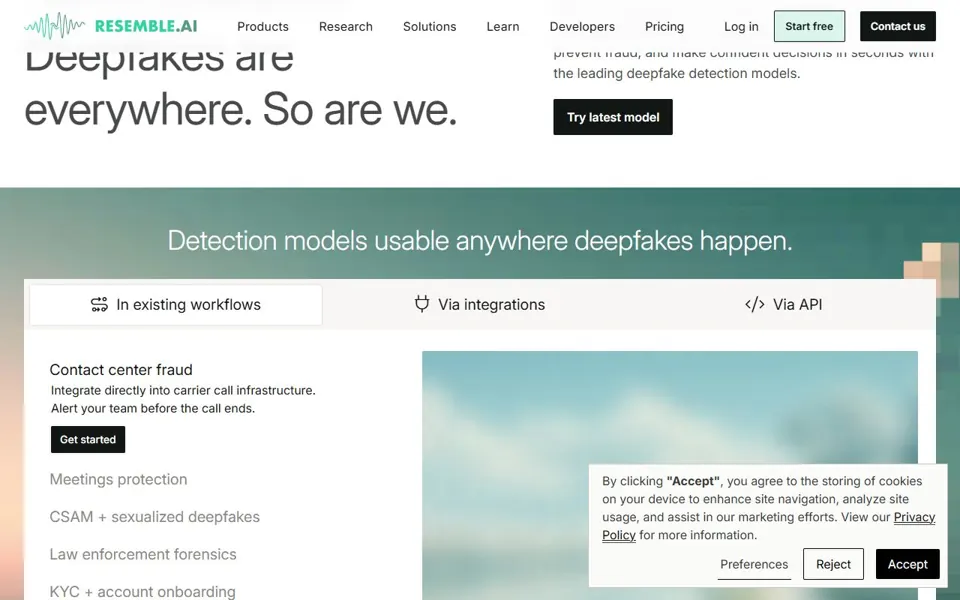Screen dimensions: 960x600
Task: Select the Via API tab
Action: pyautogui.click(x=783, y=304)
